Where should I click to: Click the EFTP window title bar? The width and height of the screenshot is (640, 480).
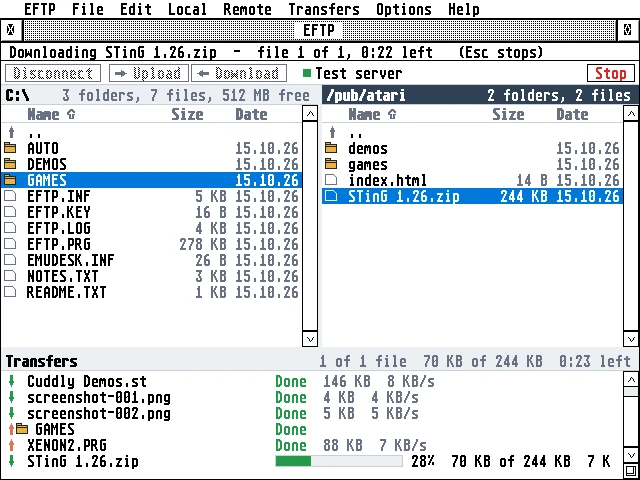point(319,30)
